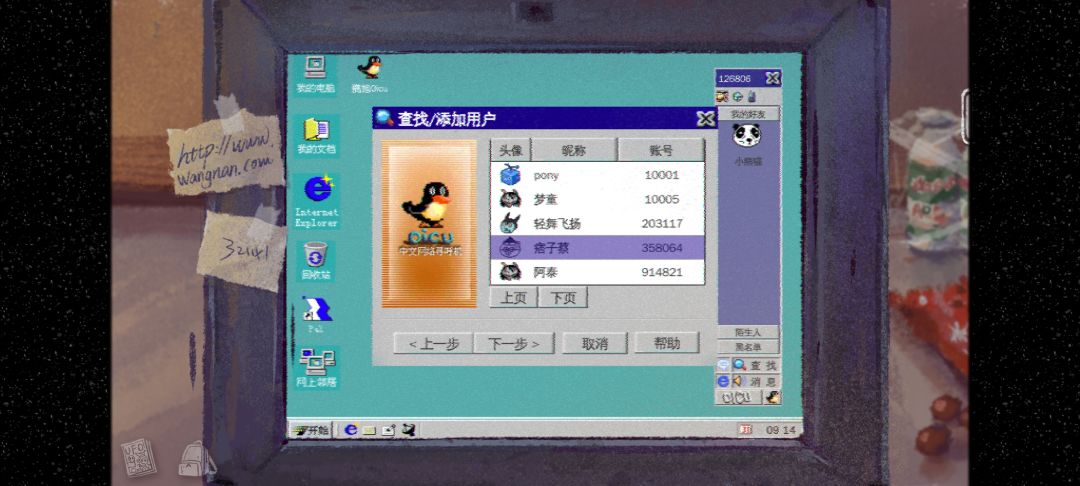Click the avatar for 痞子蔡 row
The image size is (1080, 486).
[510, 247]
